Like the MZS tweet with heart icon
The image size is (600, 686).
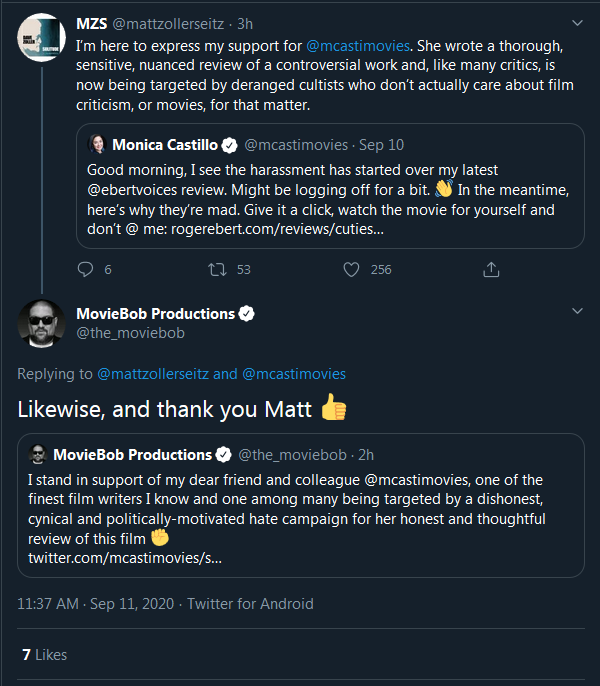(351, 269)
